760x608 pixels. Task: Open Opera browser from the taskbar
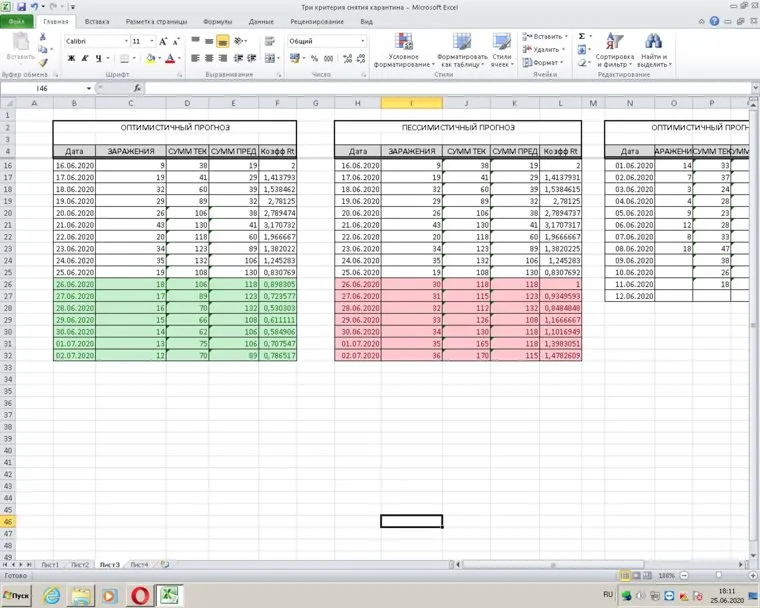(x=140, y=596)
